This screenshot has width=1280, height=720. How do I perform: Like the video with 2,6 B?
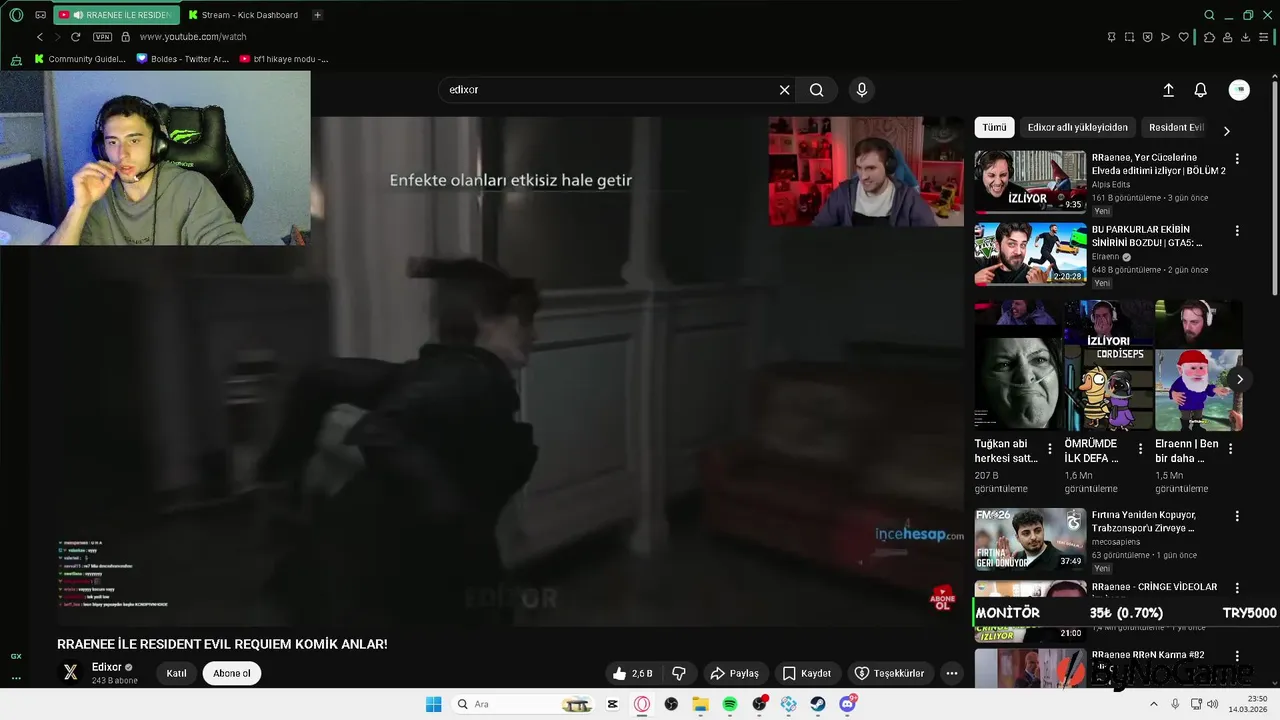(x=633, y=673)
